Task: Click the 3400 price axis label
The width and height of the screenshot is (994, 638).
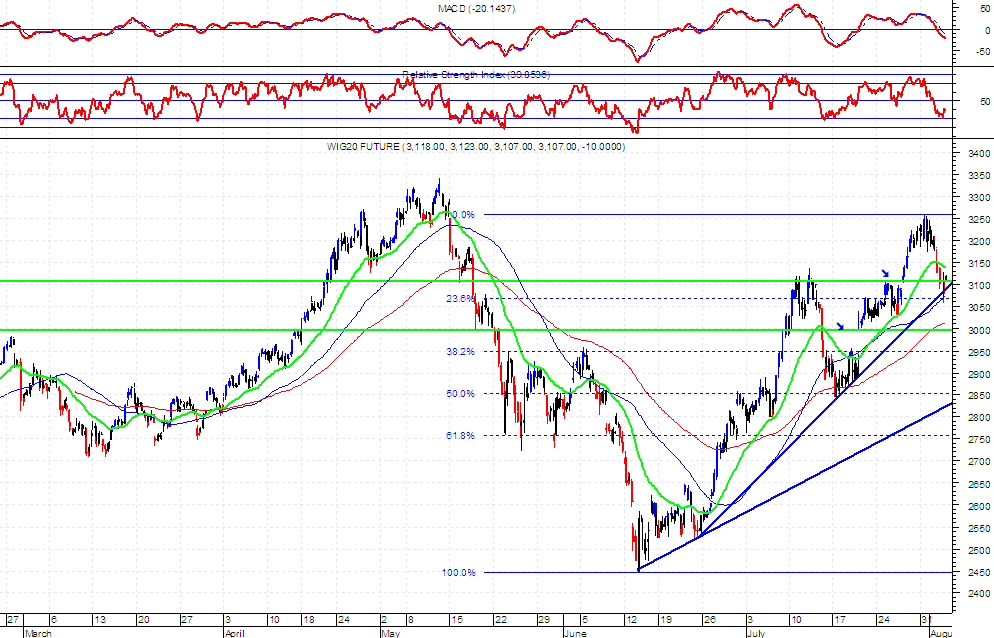Action: pyautogui.click(x=979, y=153)
